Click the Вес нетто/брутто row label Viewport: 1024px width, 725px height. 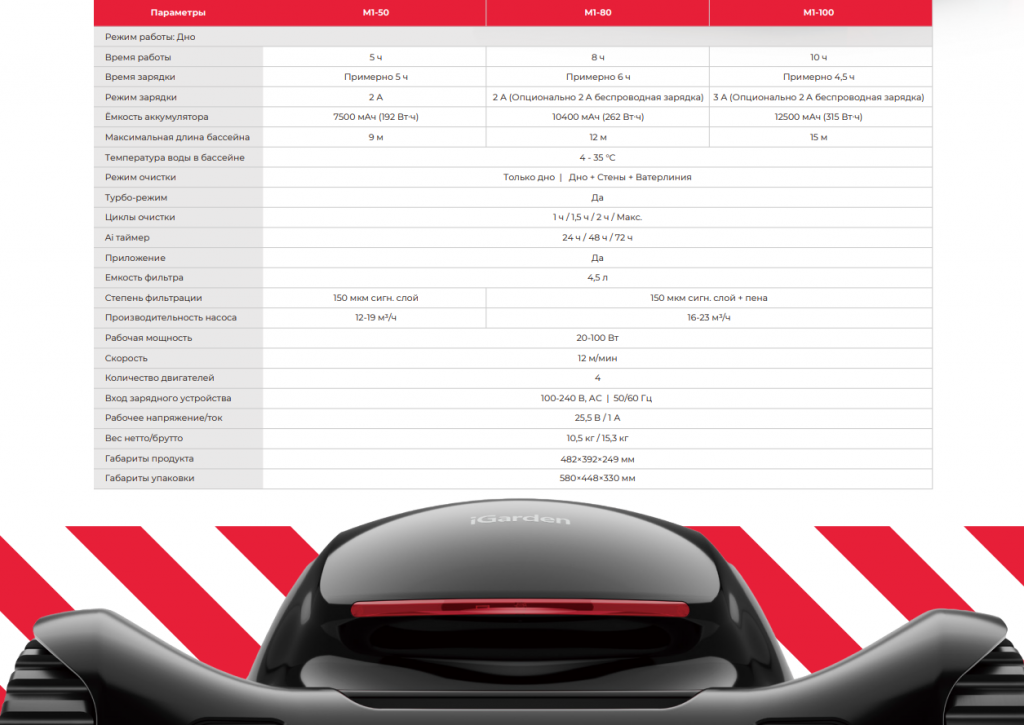pyautogui.click(x=144, y=438)
